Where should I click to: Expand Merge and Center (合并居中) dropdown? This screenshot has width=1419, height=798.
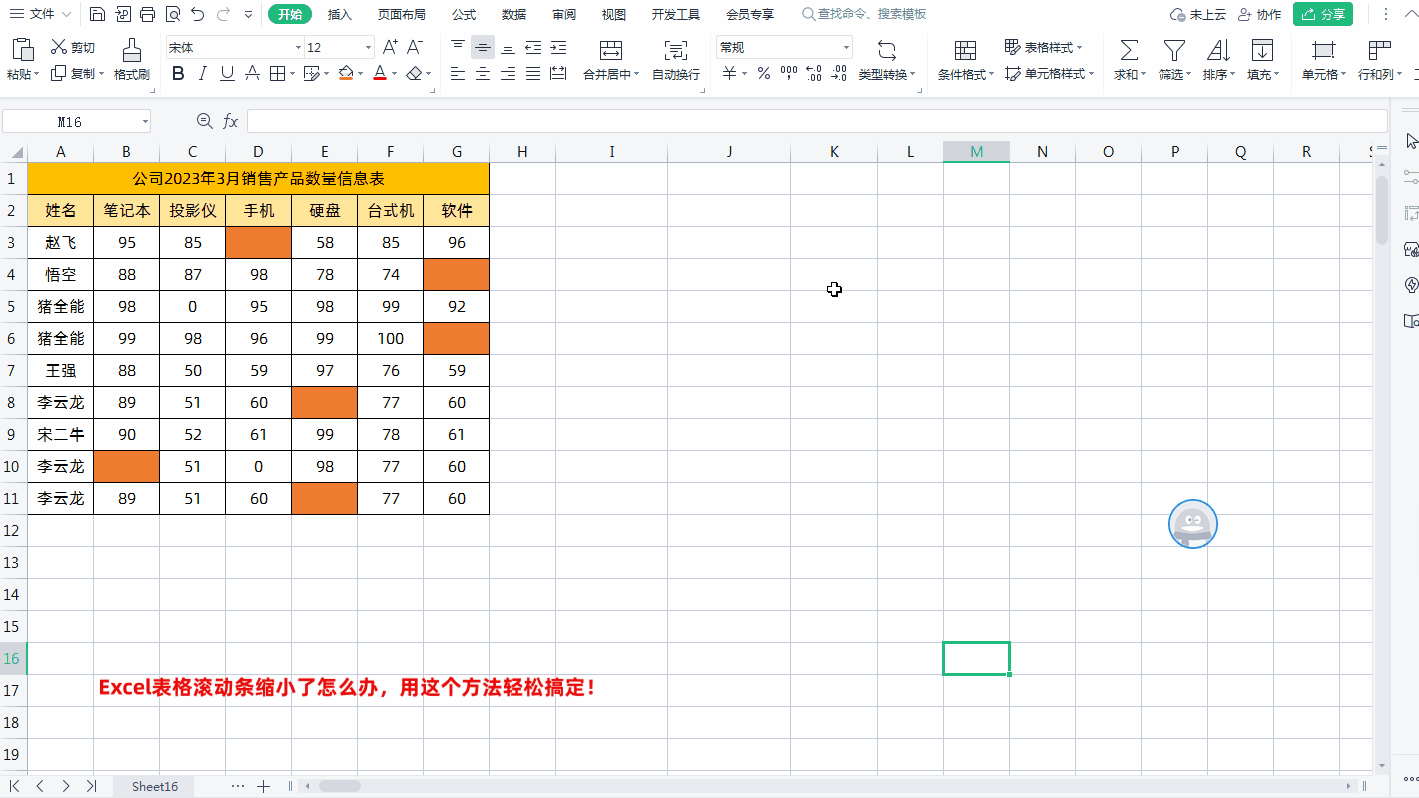pyautogui.click(x=637, y=75)
